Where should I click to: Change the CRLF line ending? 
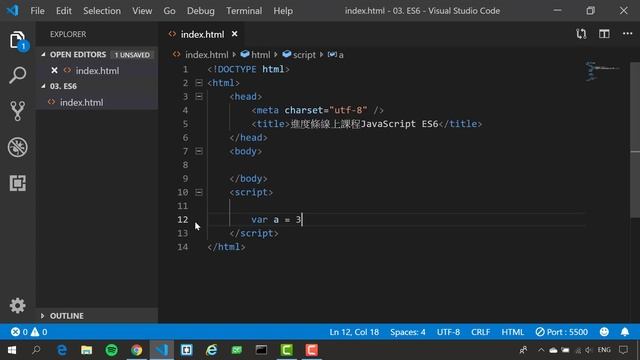point(480,332)
